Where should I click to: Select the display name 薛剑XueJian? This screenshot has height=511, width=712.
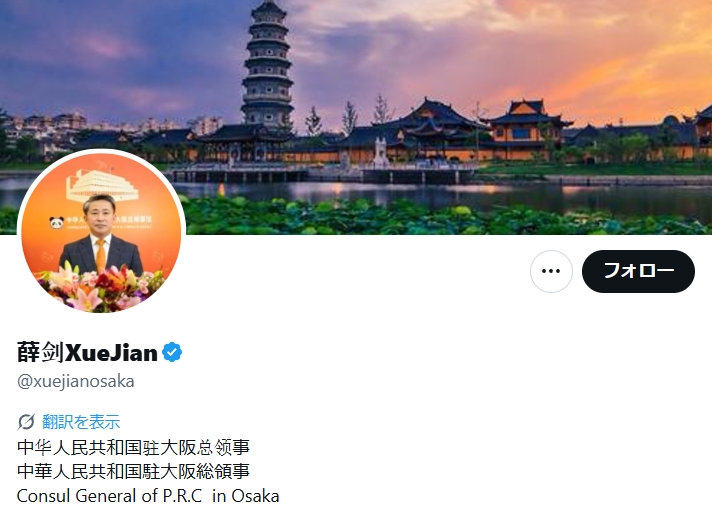(x=87, y=352)
